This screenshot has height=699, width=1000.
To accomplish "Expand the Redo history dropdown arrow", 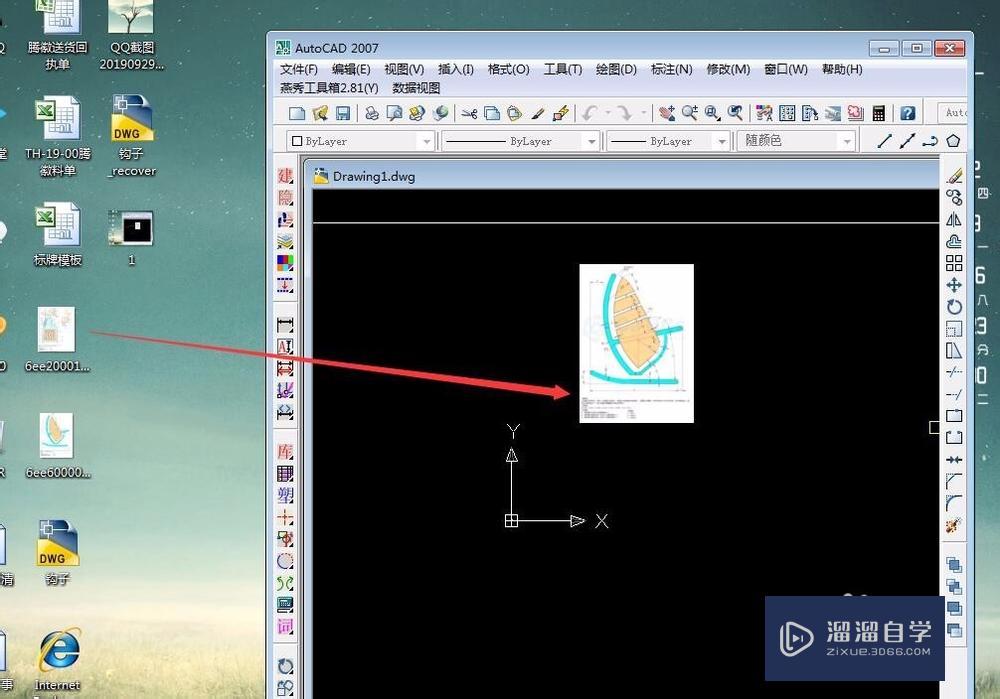I will pos(643,114).
